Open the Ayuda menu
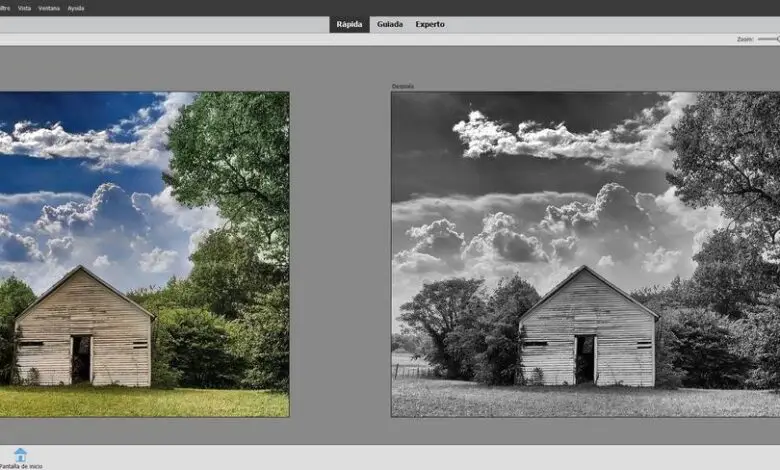 tap(76, 8)
